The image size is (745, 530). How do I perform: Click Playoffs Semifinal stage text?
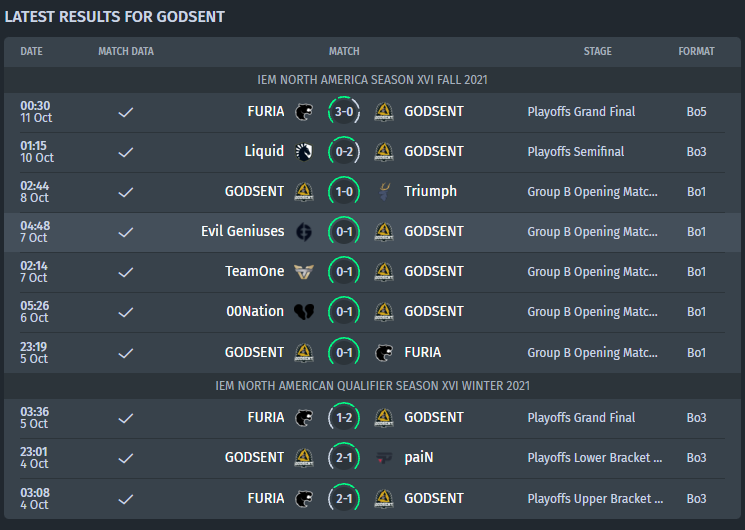pos(575,152)
